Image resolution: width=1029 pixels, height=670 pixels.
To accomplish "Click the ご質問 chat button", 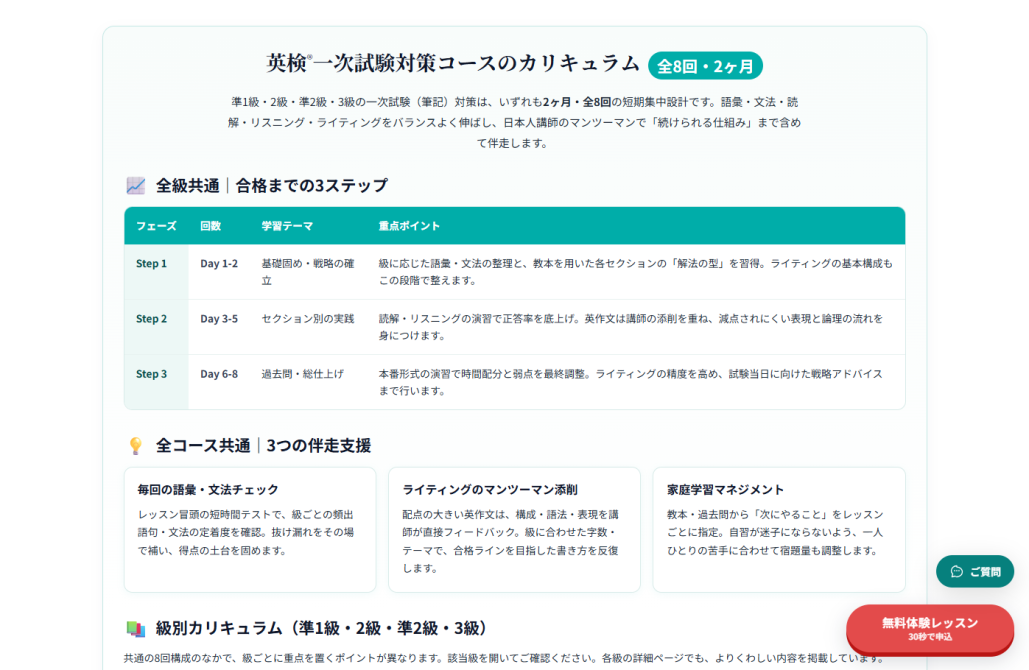I will coord(975,571).
